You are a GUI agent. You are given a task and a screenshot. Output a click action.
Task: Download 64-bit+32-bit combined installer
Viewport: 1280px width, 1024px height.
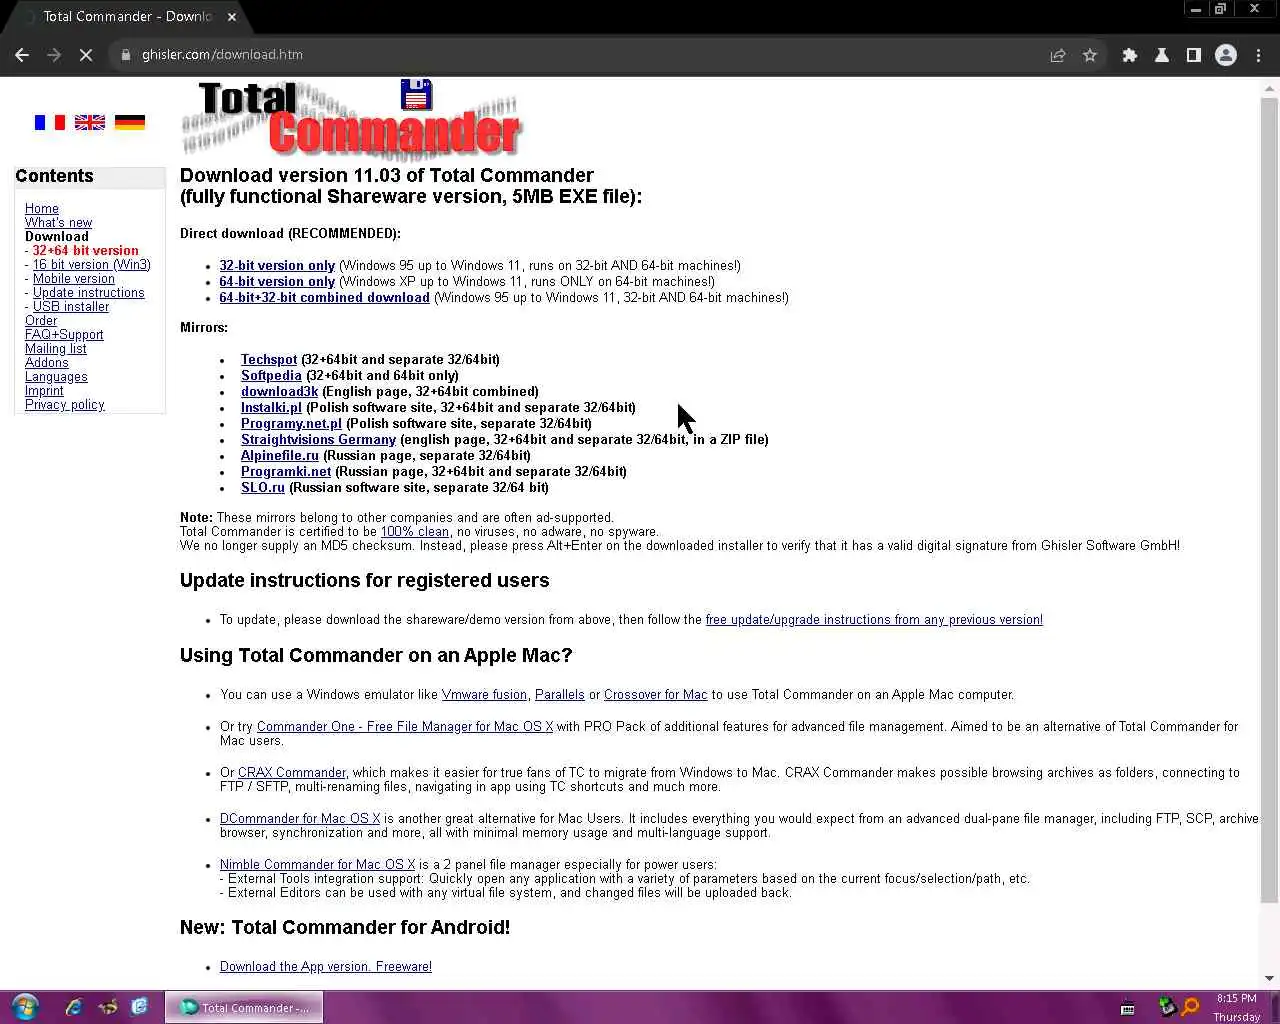tap(324, 297)
